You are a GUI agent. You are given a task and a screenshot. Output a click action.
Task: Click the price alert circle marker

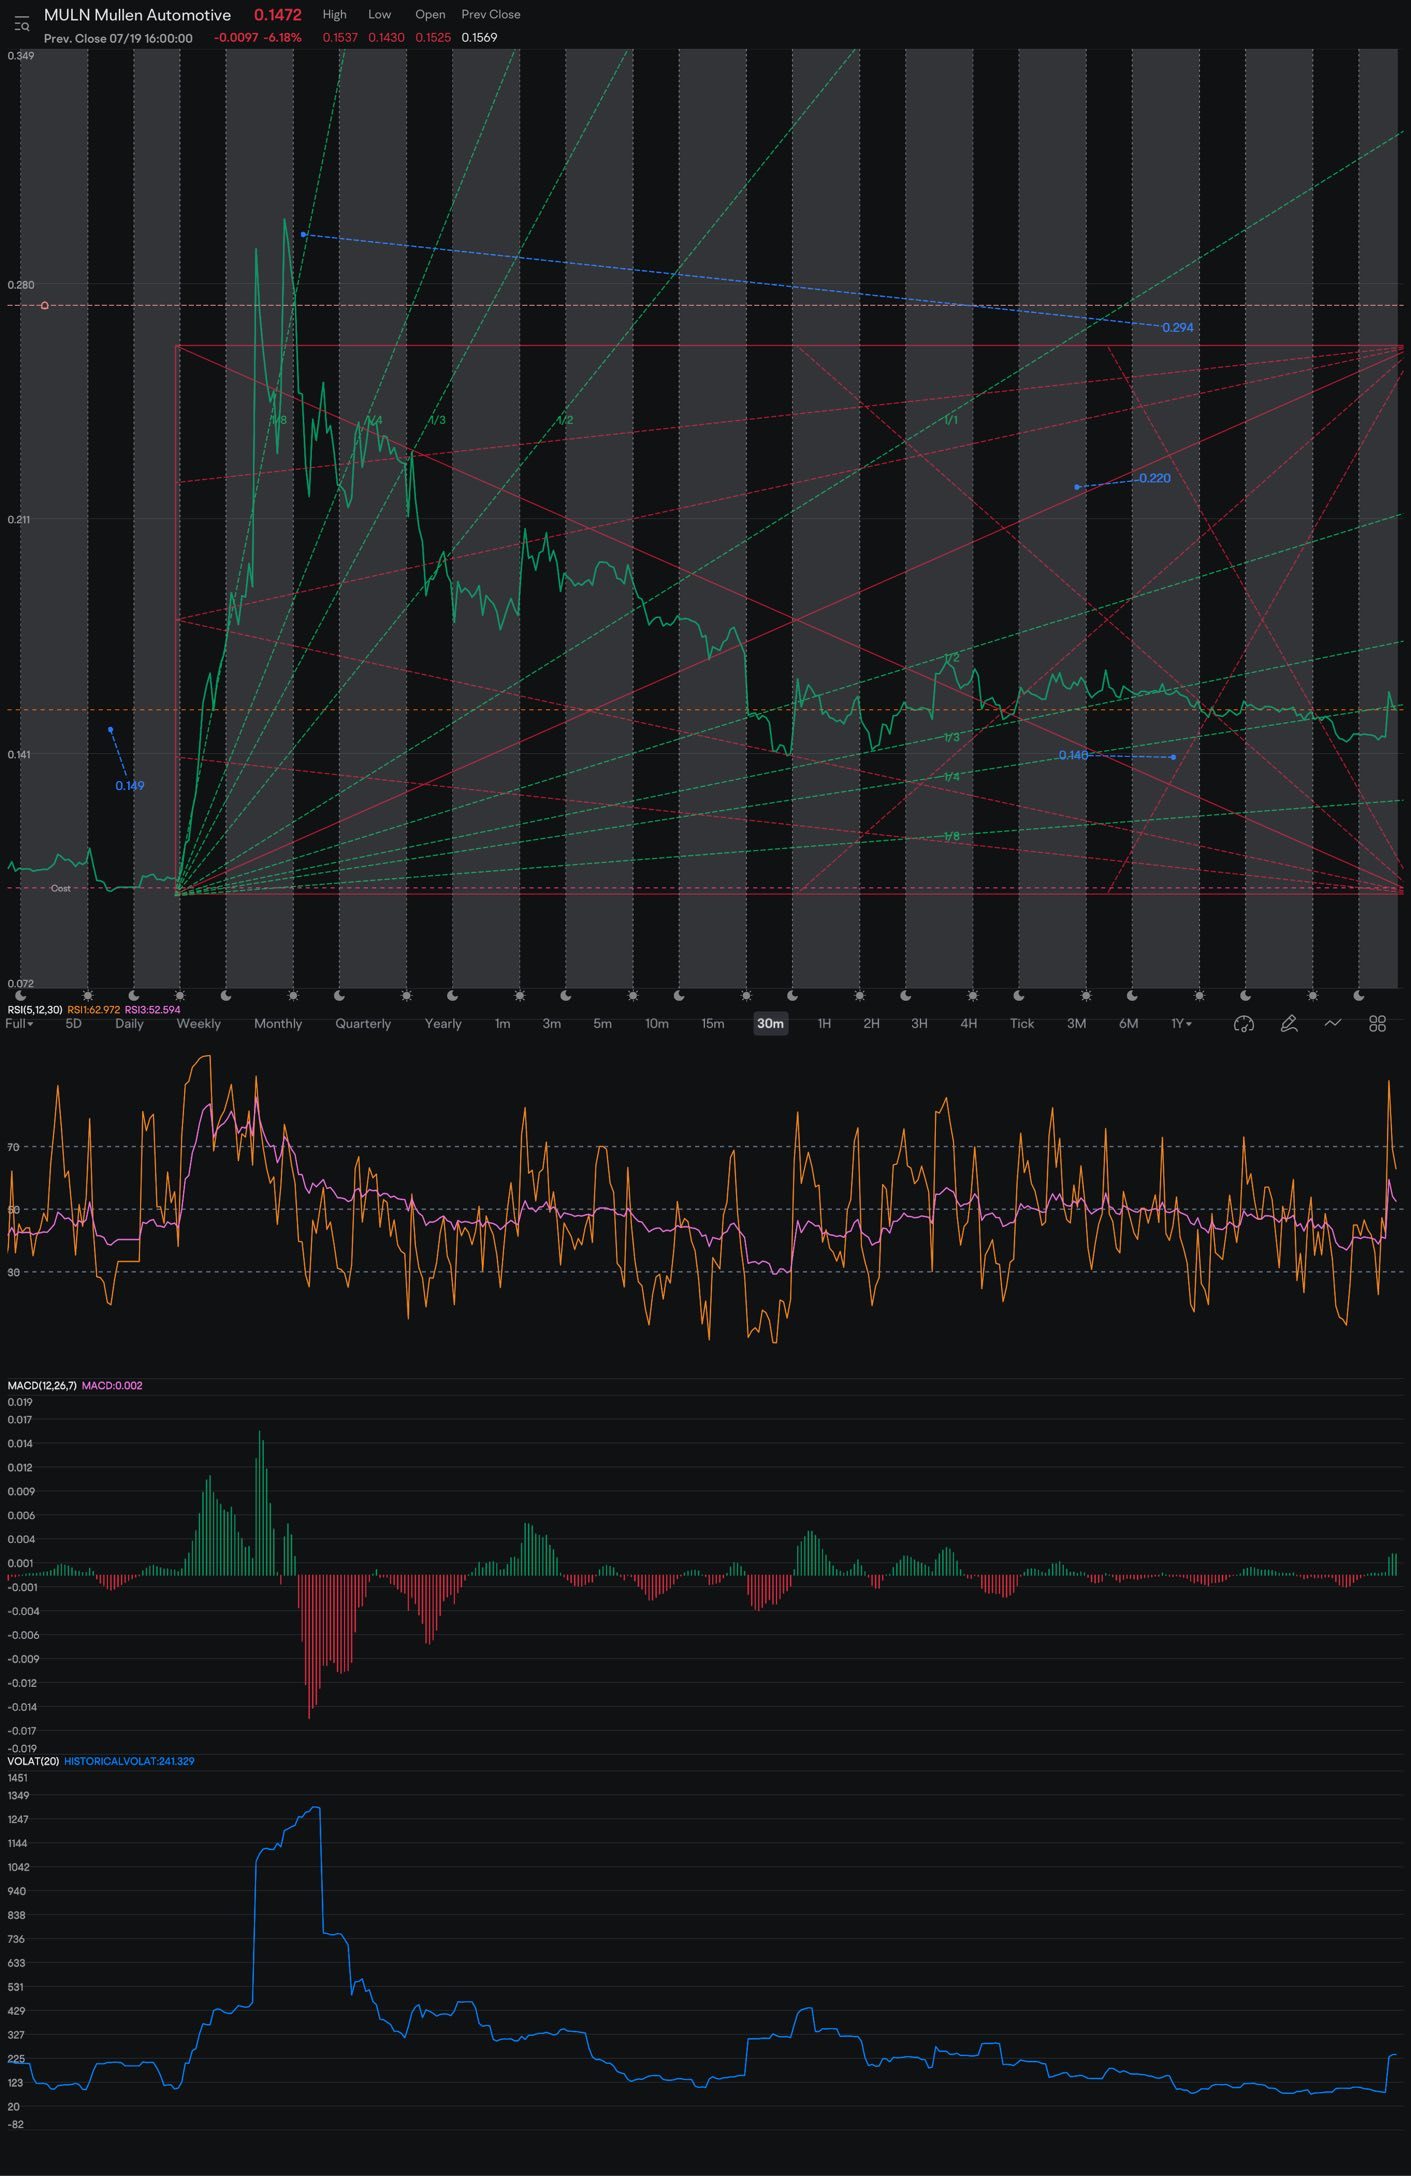click(44, 306)
